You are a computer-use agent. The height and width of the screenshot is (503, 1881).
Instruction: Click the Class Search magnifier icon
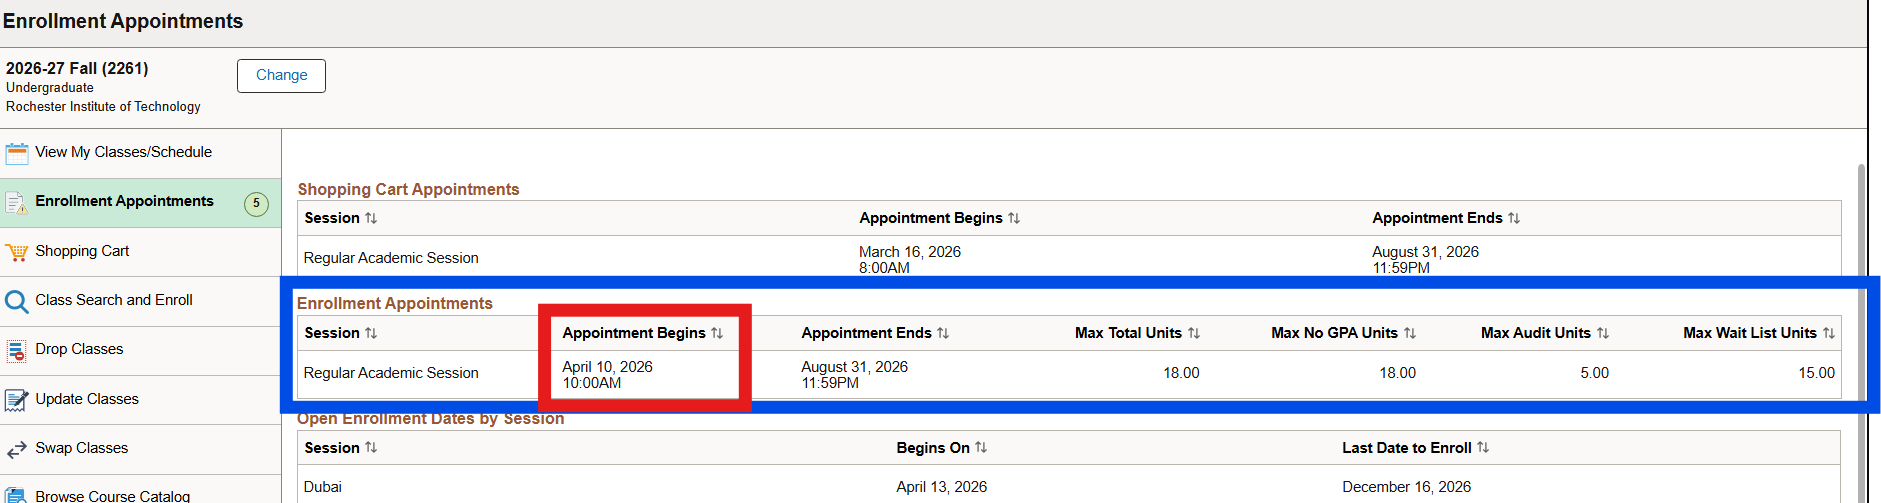click(x=16, y=301)
